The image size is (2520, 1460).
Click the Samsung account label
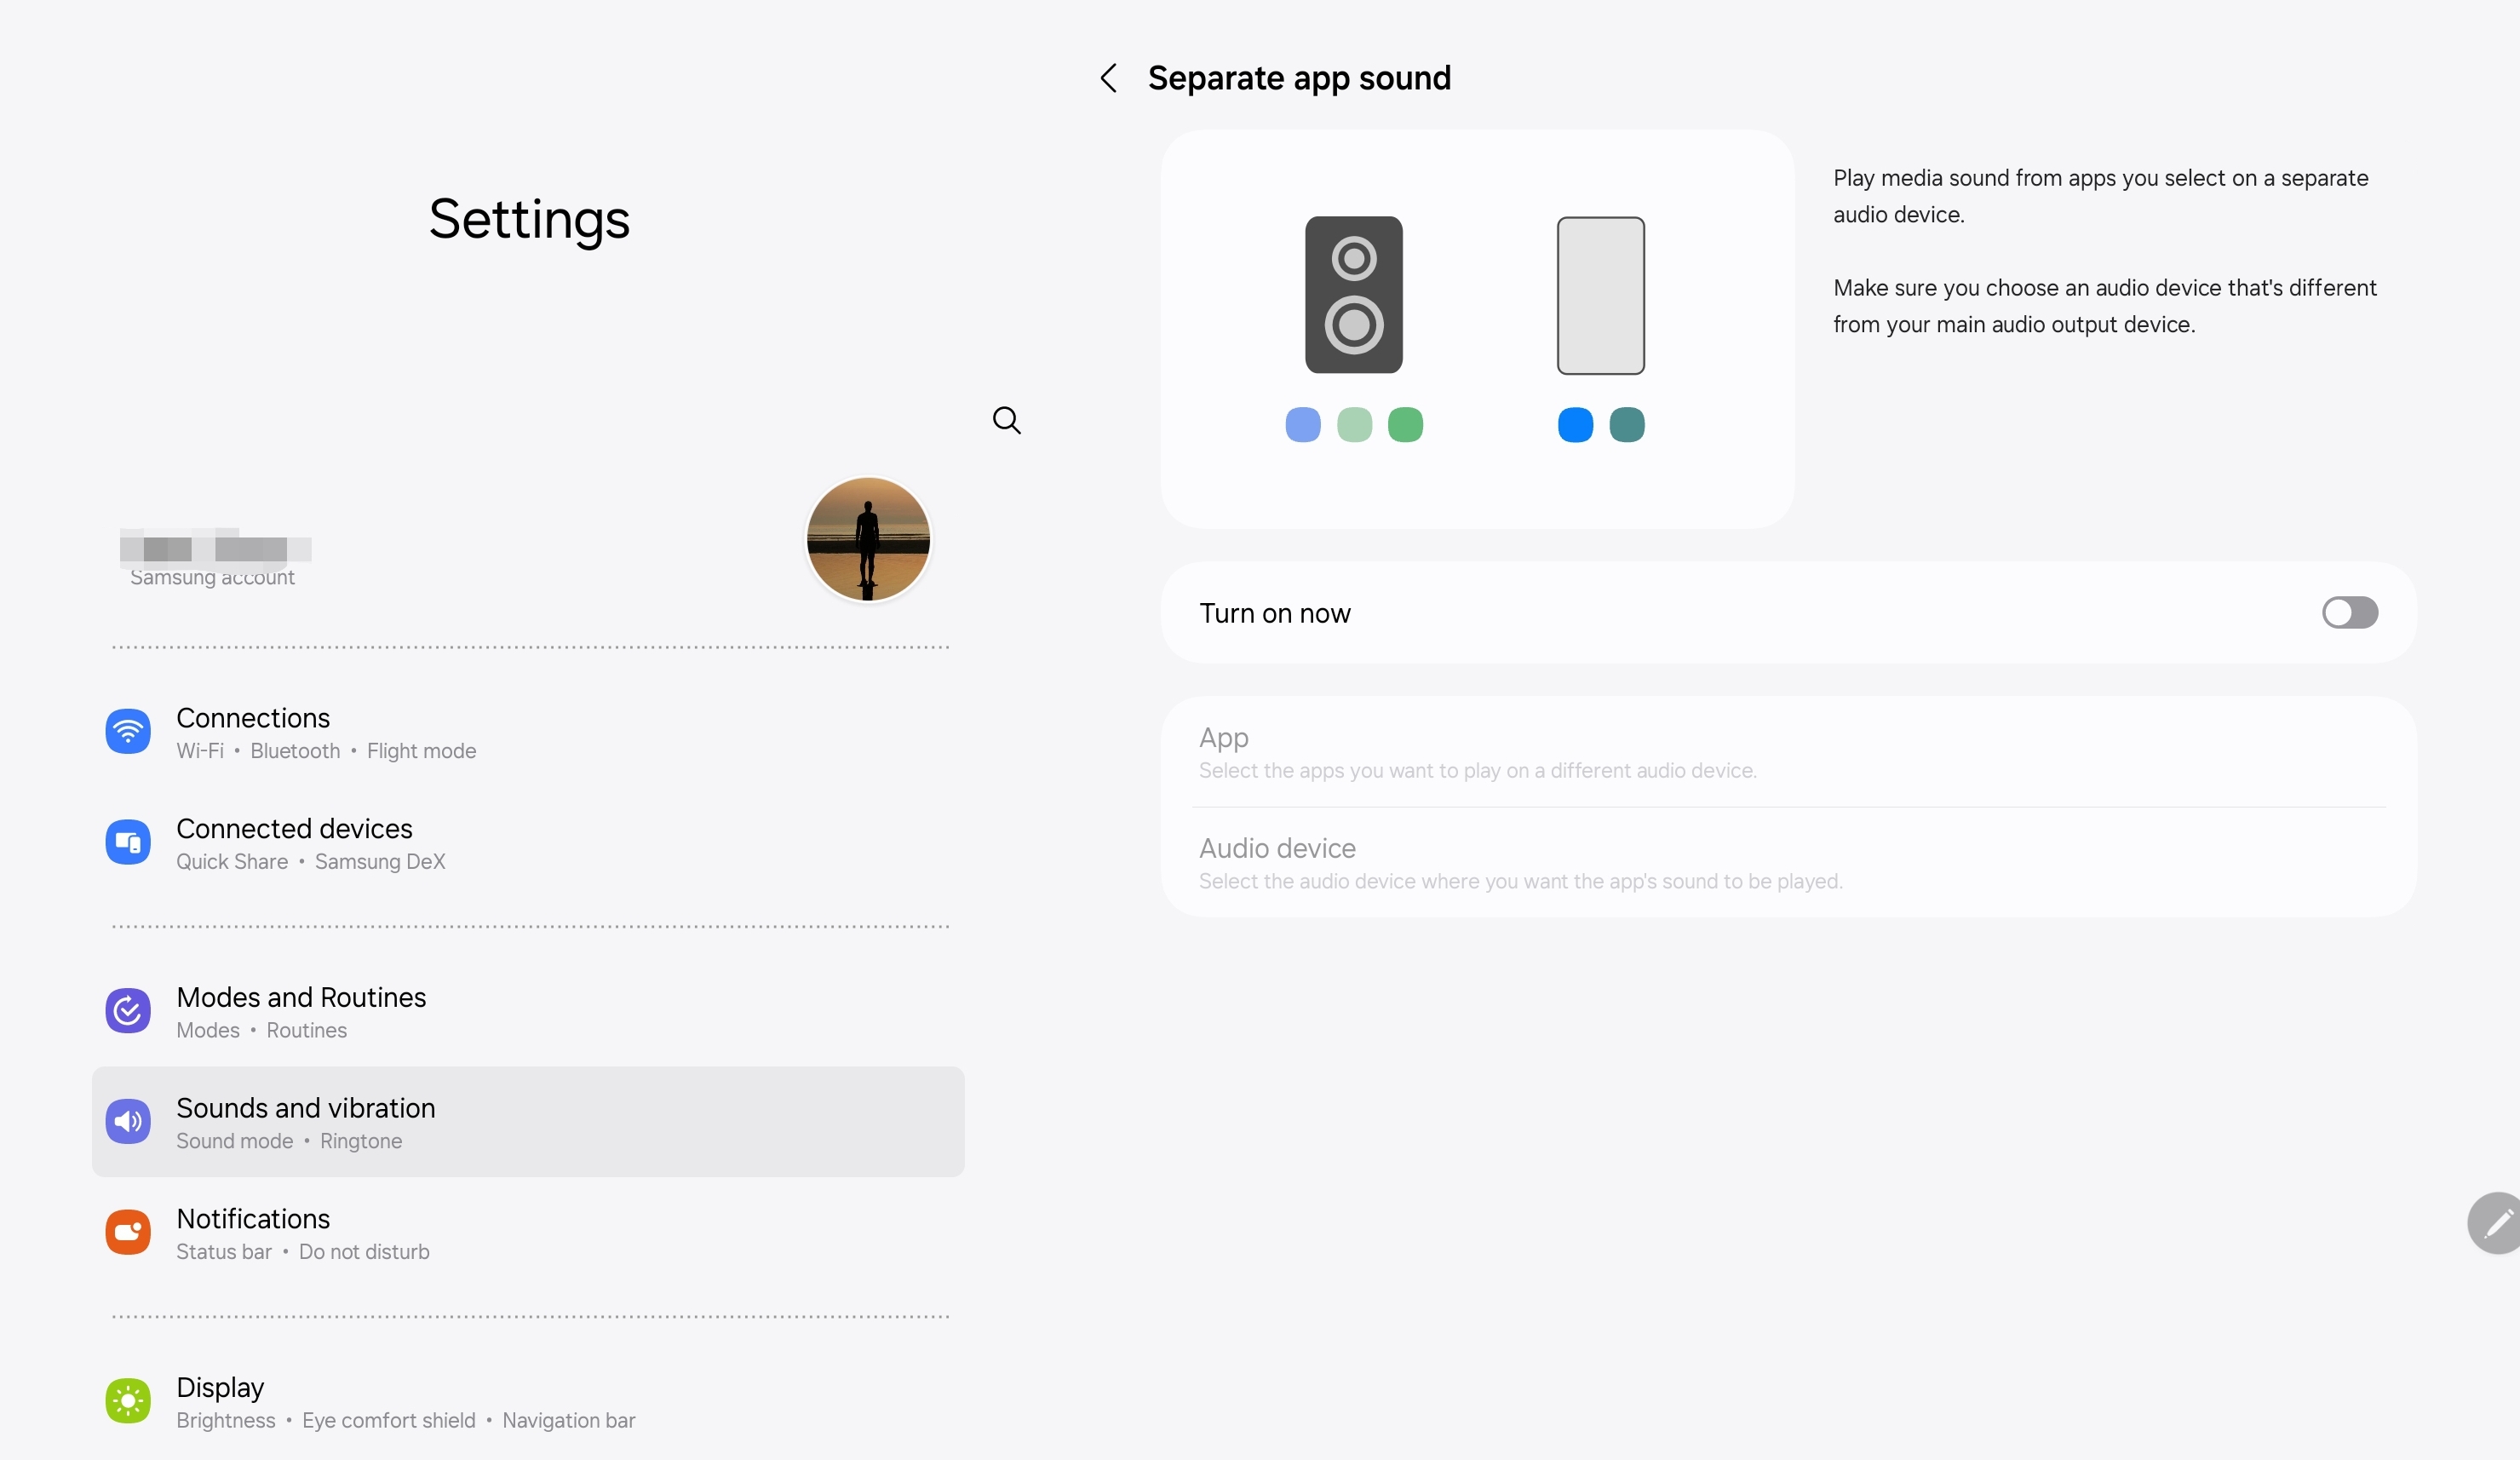pyautogui.click(x=211, y=578)
